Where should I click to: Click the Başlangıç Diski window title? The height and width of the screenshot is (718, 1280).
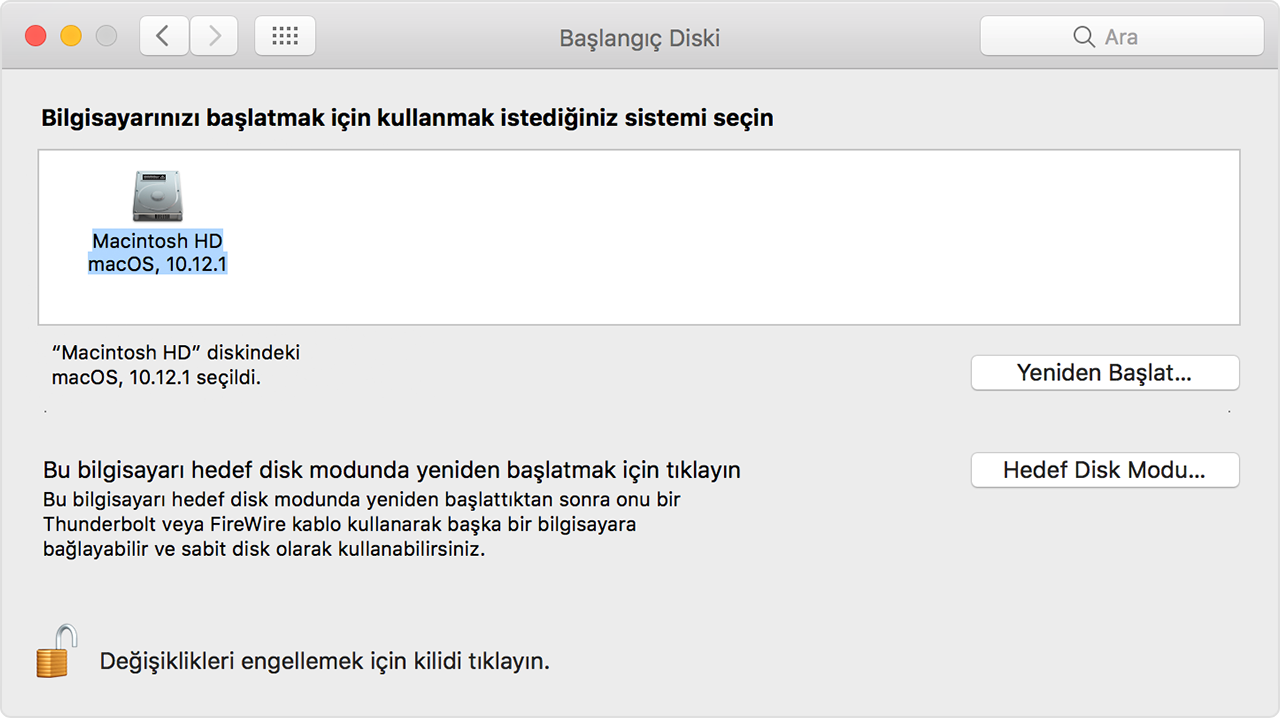[640, 38]
